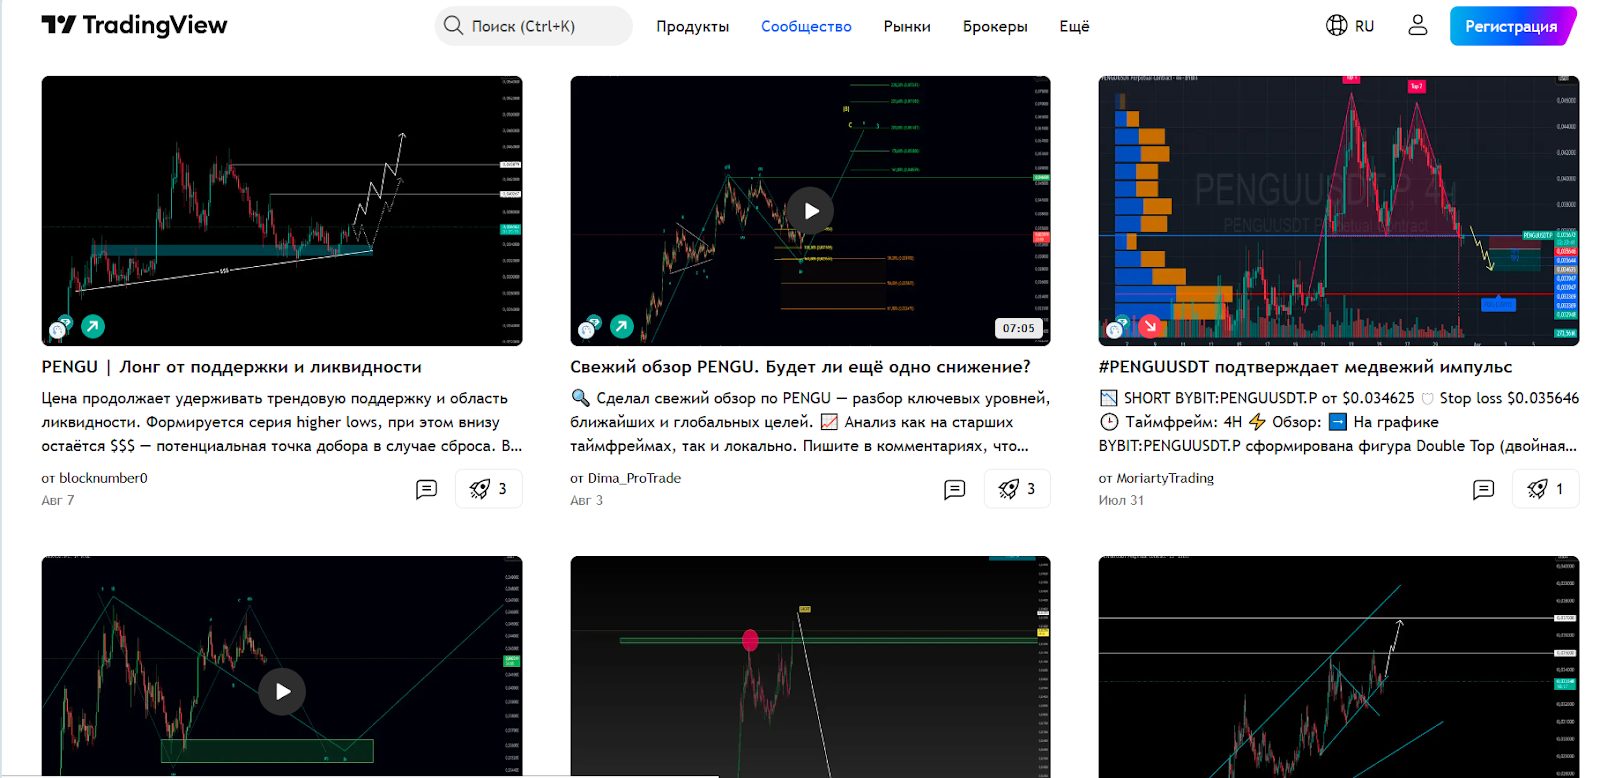Open the RU language selector
This screenshot has height=778, width=1600.
point(1350,26)
